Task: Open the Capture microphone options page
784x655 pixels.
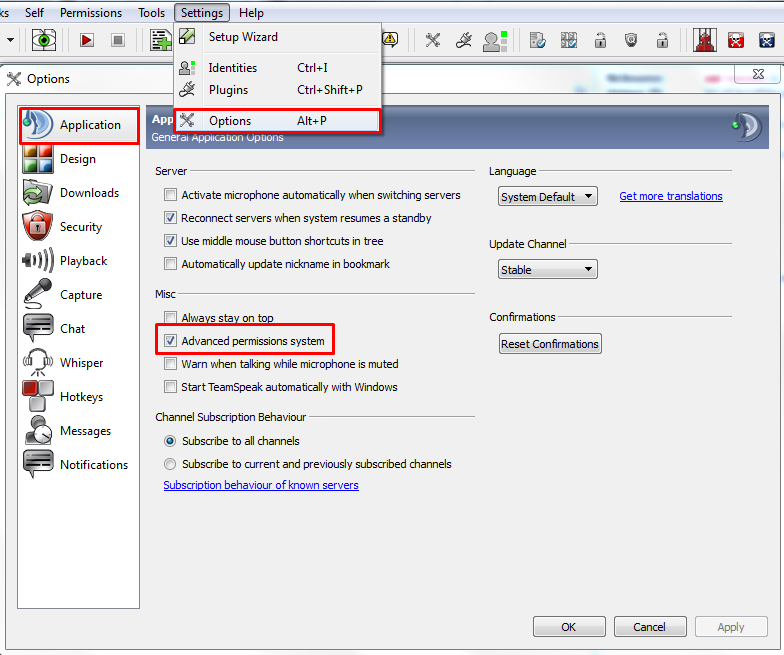Action: tap(79, 295)
